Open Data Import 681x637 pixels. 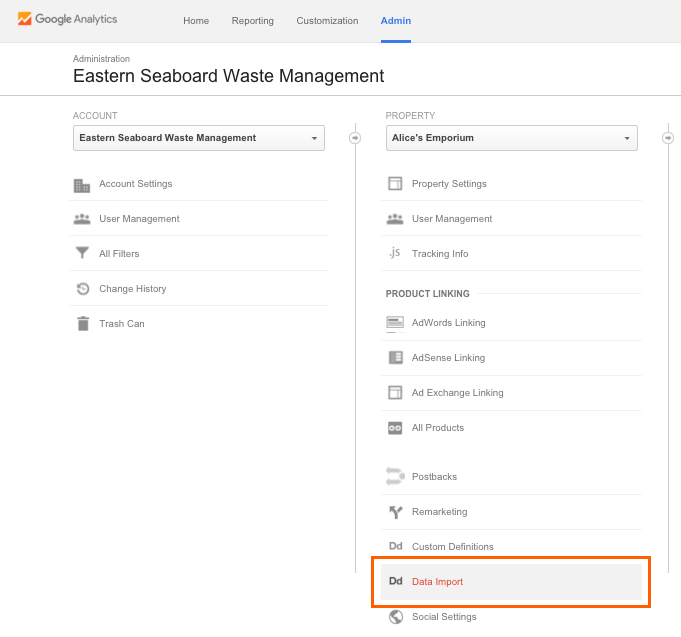[511, 582]
